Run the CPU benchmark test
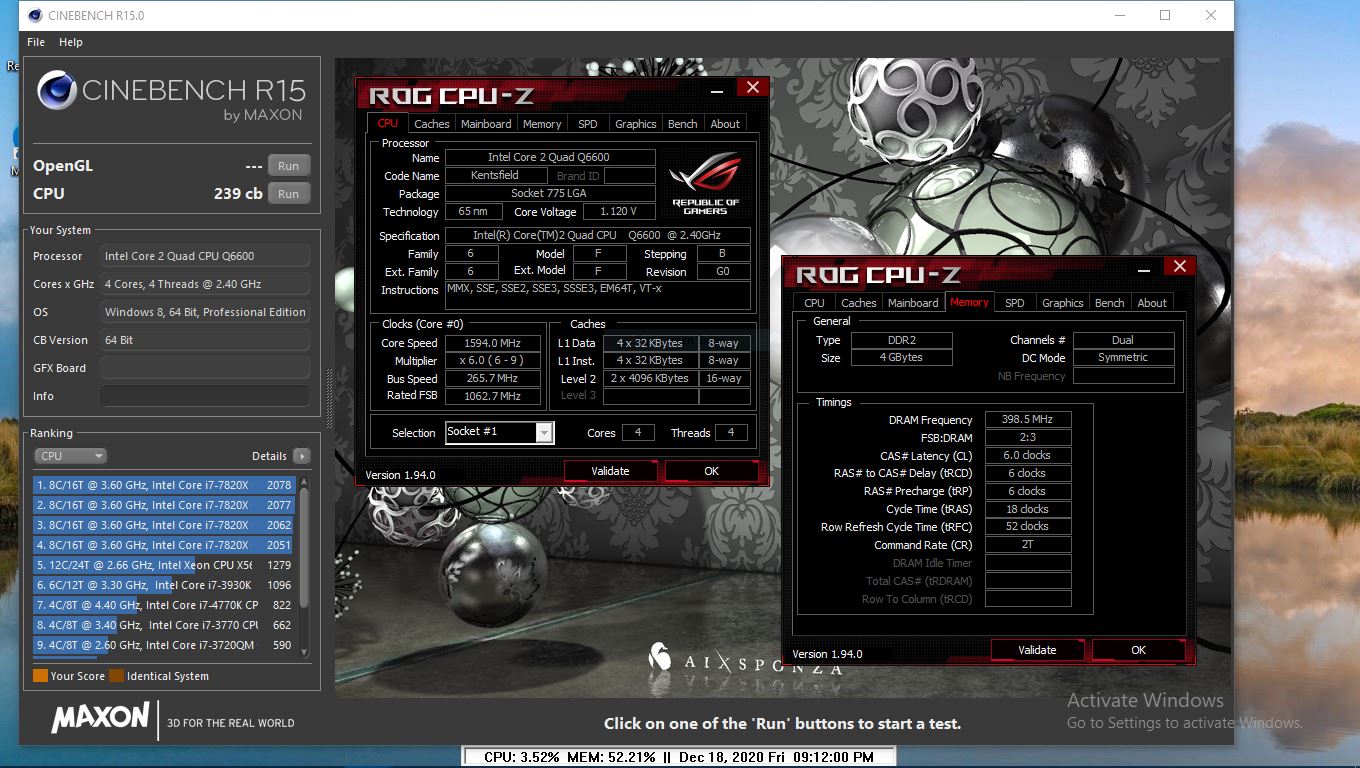The image size is (1360, 768). tap(288, 194)
